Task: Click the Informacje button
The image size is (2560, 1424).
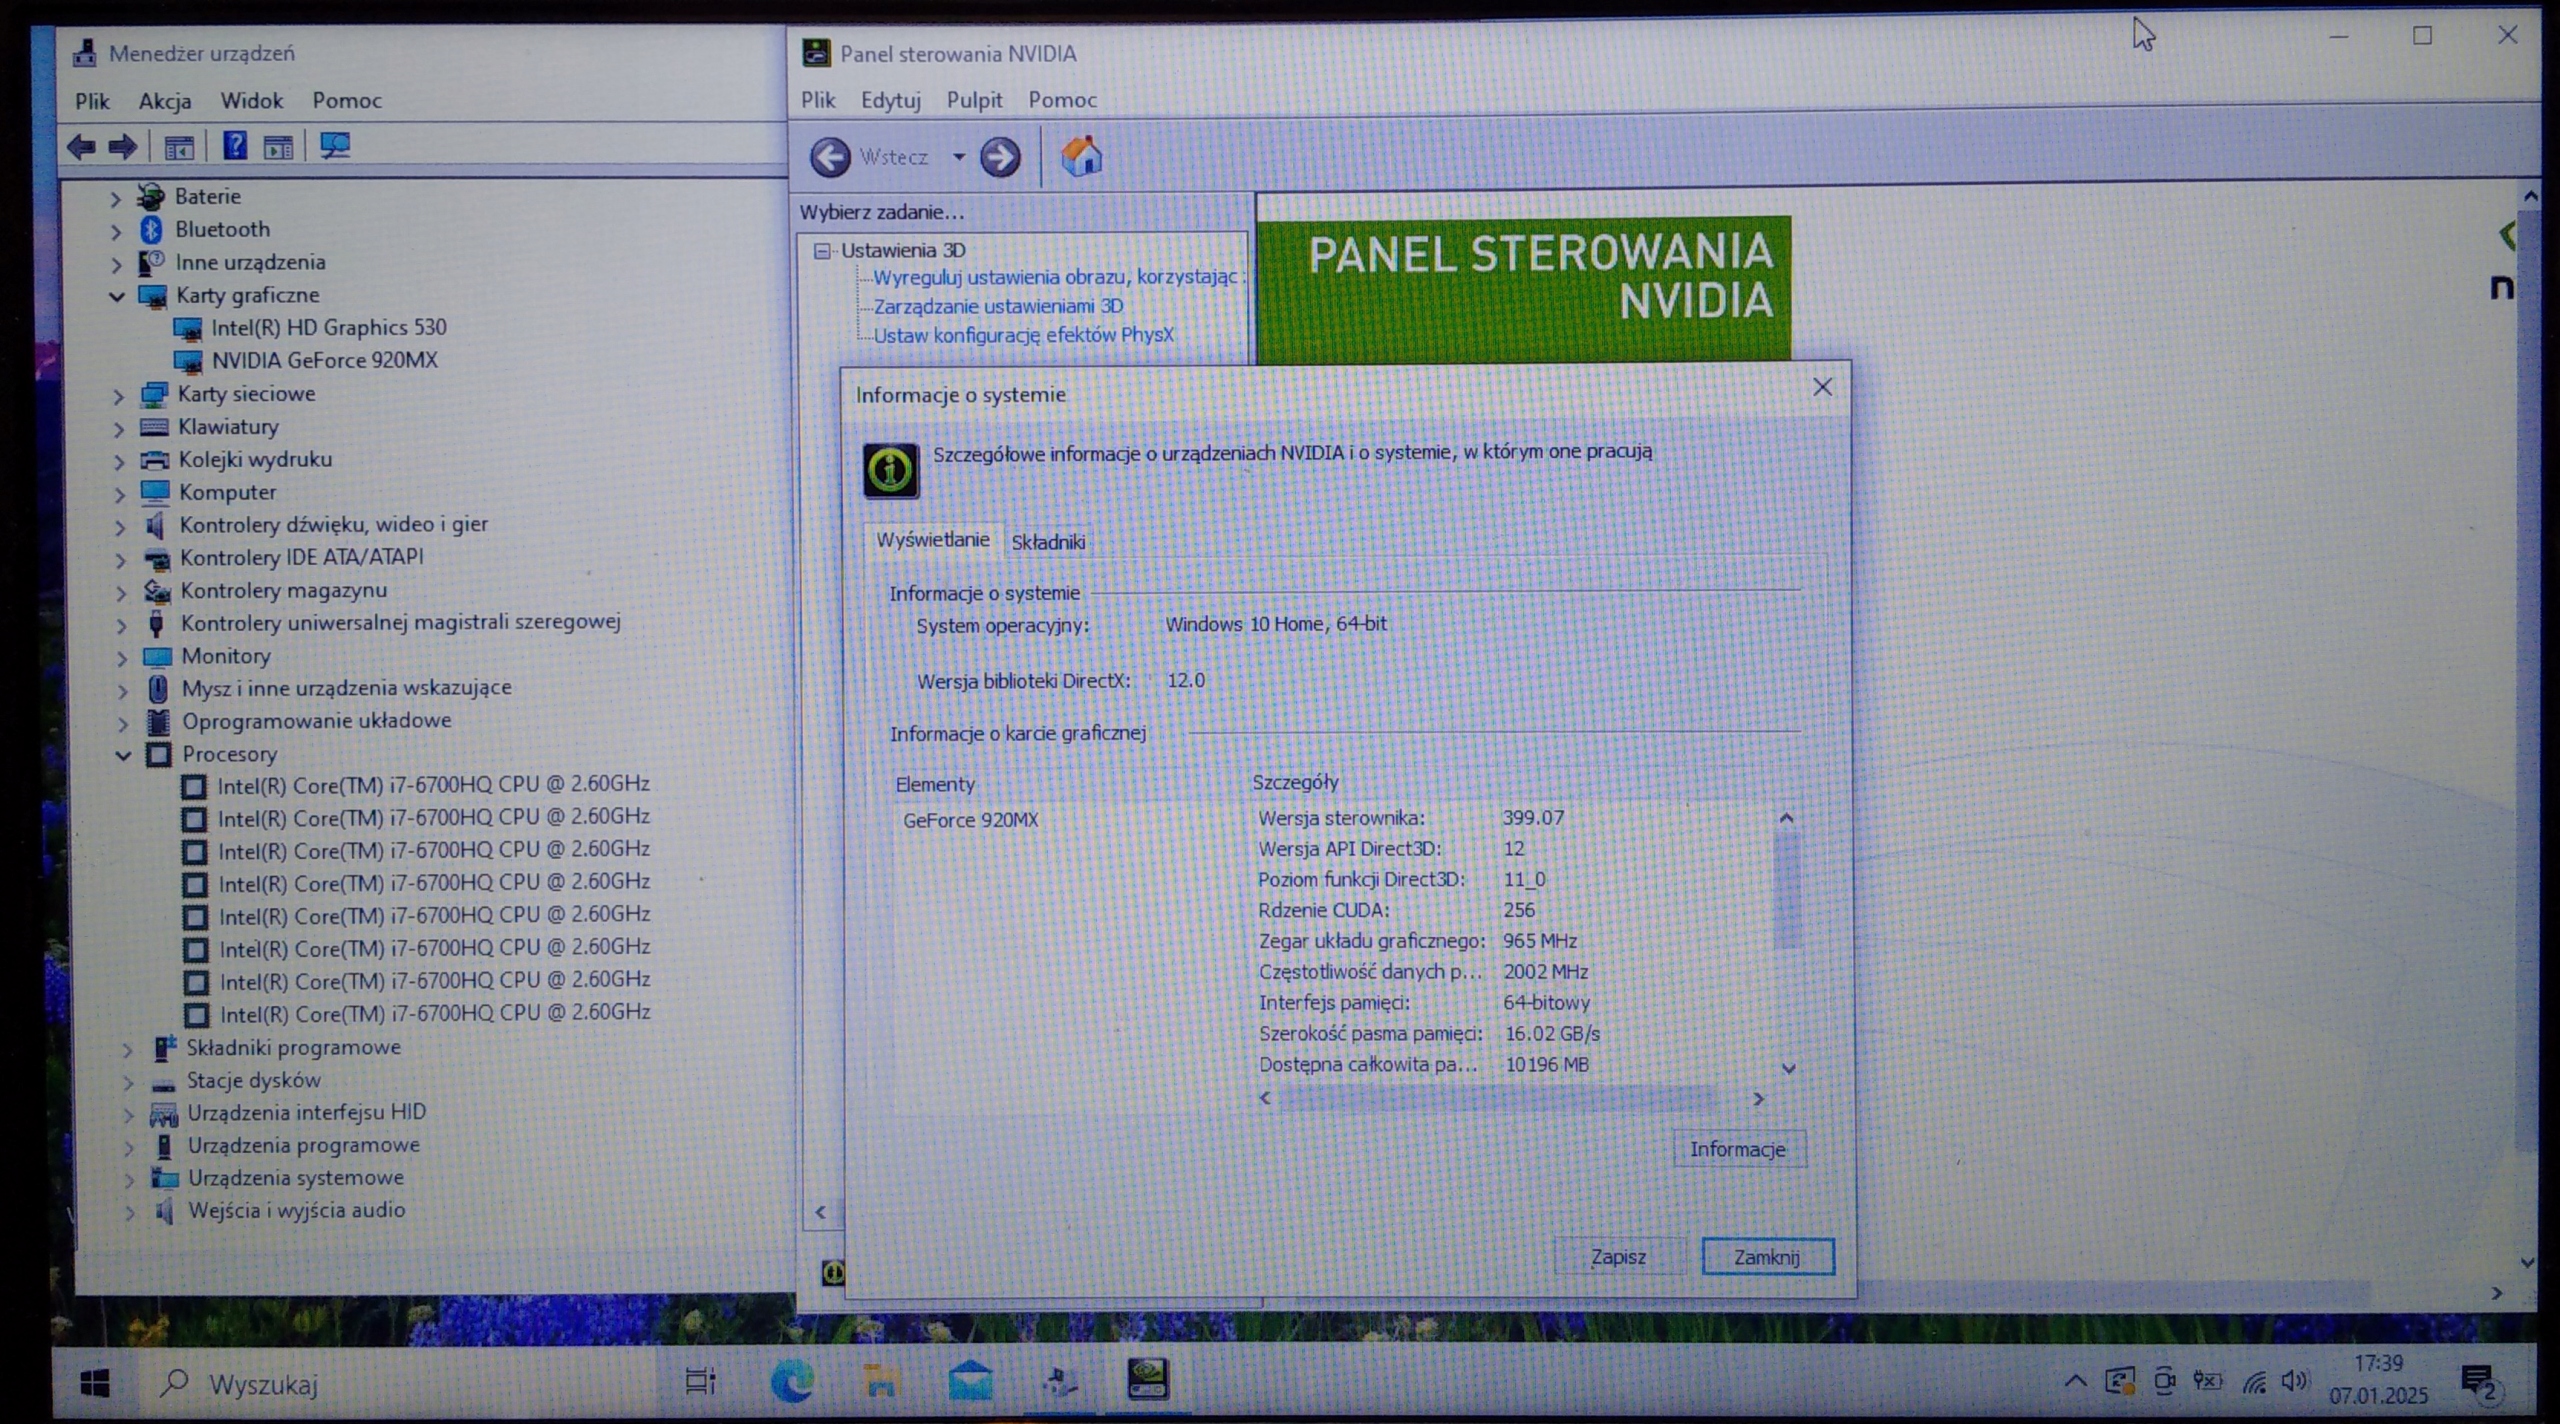Action: 1738,1149
